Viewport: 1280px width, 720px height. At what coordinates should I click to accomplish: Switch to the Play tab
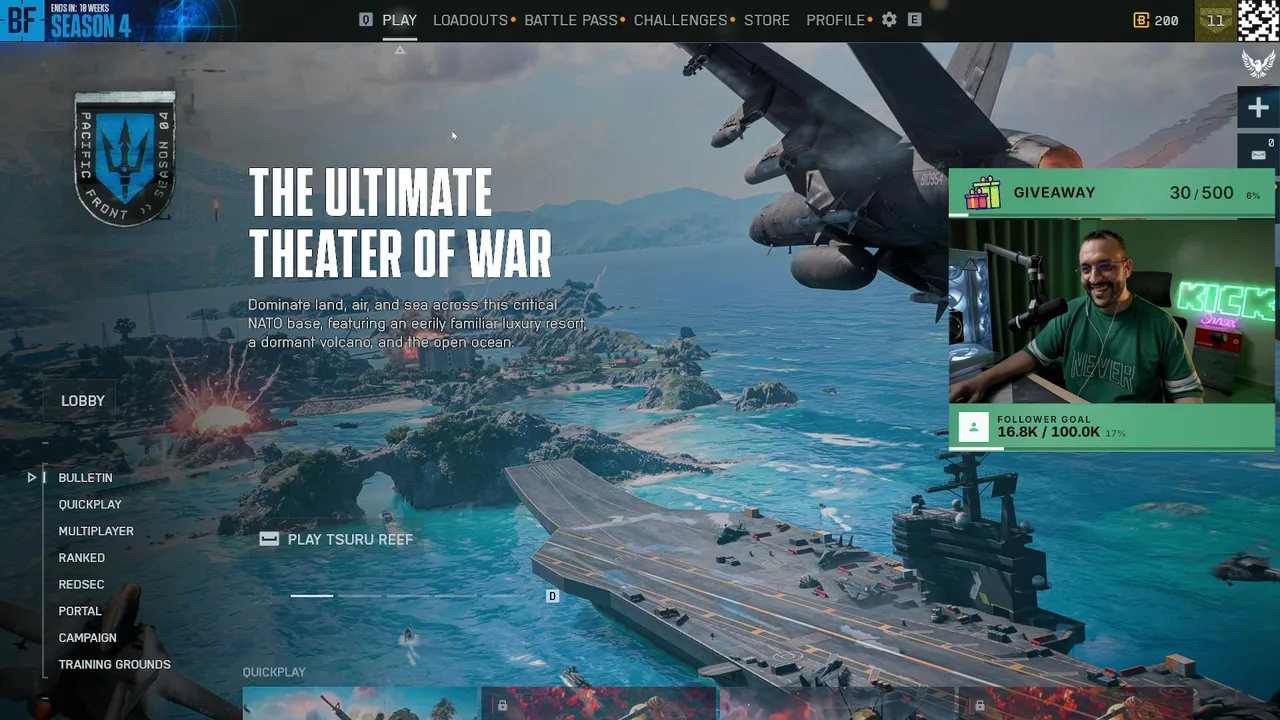point(400,20)
